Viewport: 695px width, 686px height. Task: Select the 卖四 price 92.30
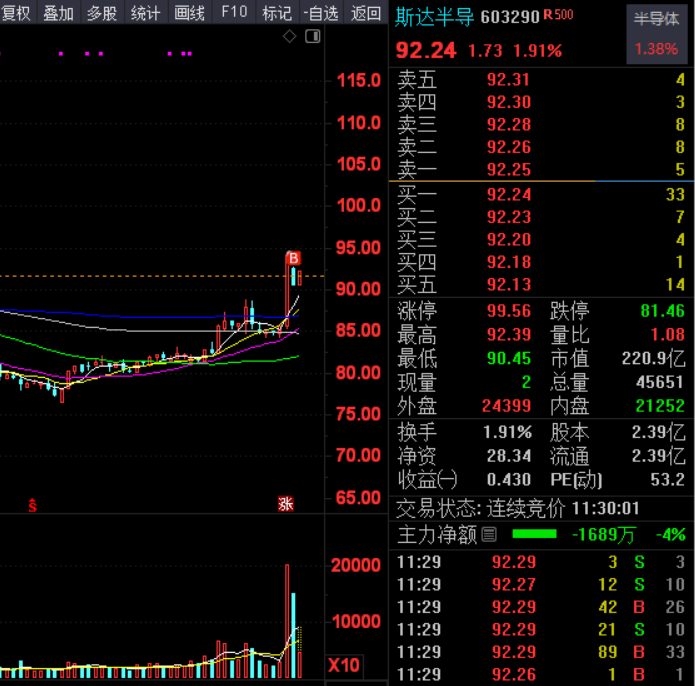coord(508,102)
